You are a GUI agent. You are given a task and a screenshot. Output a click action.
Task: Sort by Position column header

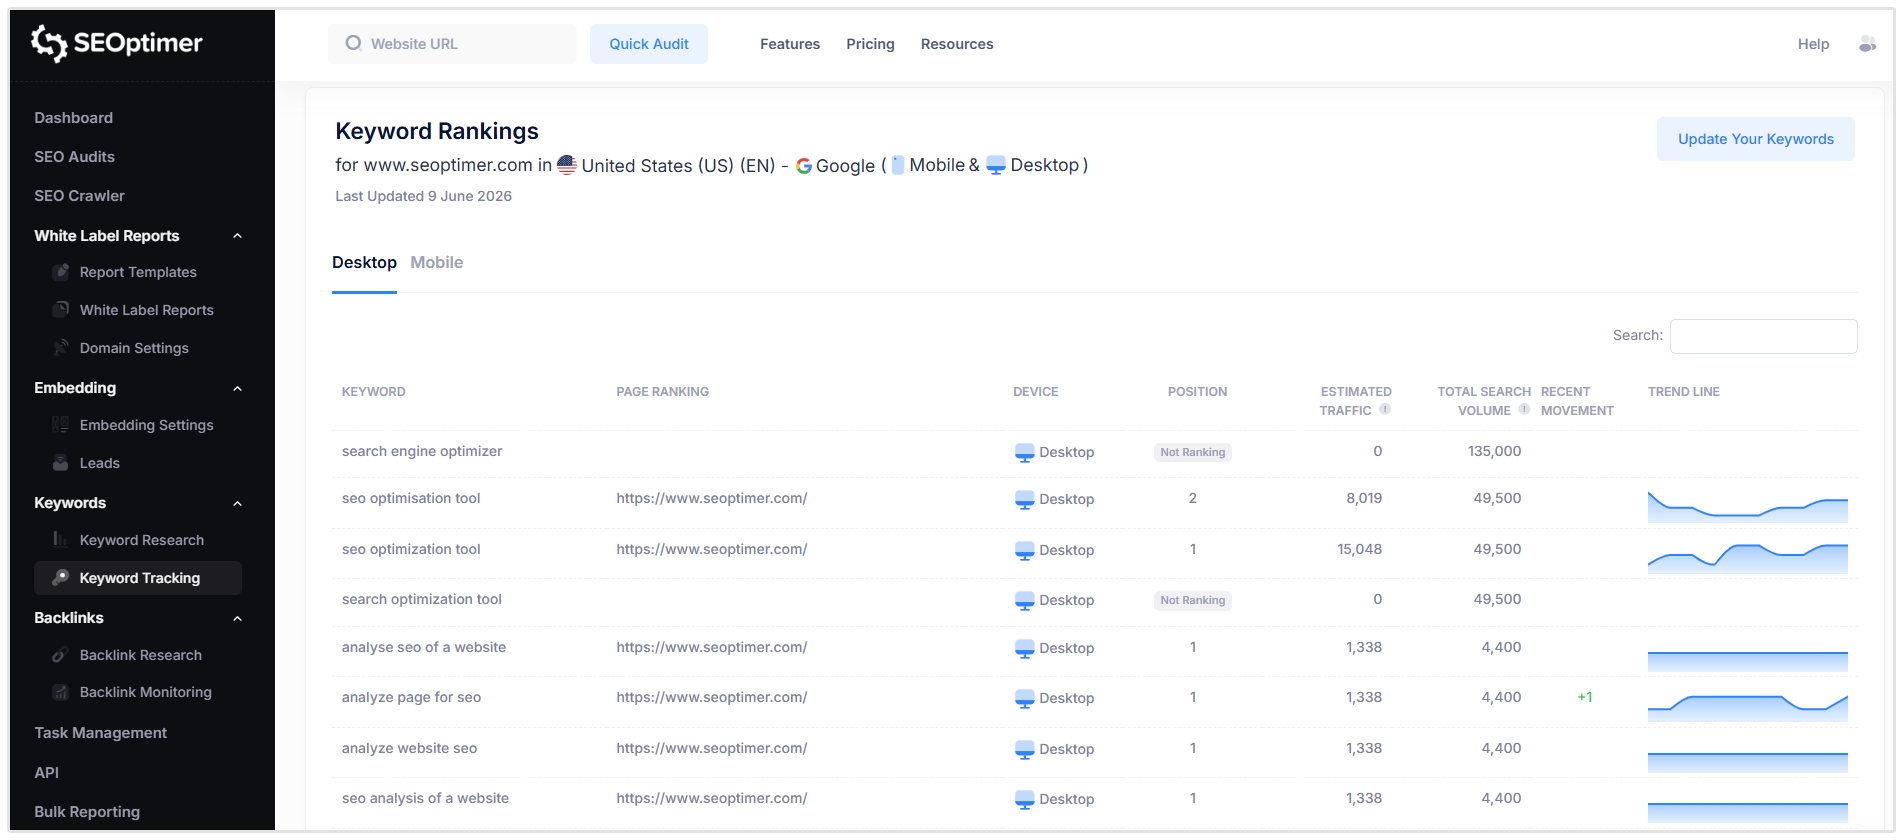point(1197,392)
